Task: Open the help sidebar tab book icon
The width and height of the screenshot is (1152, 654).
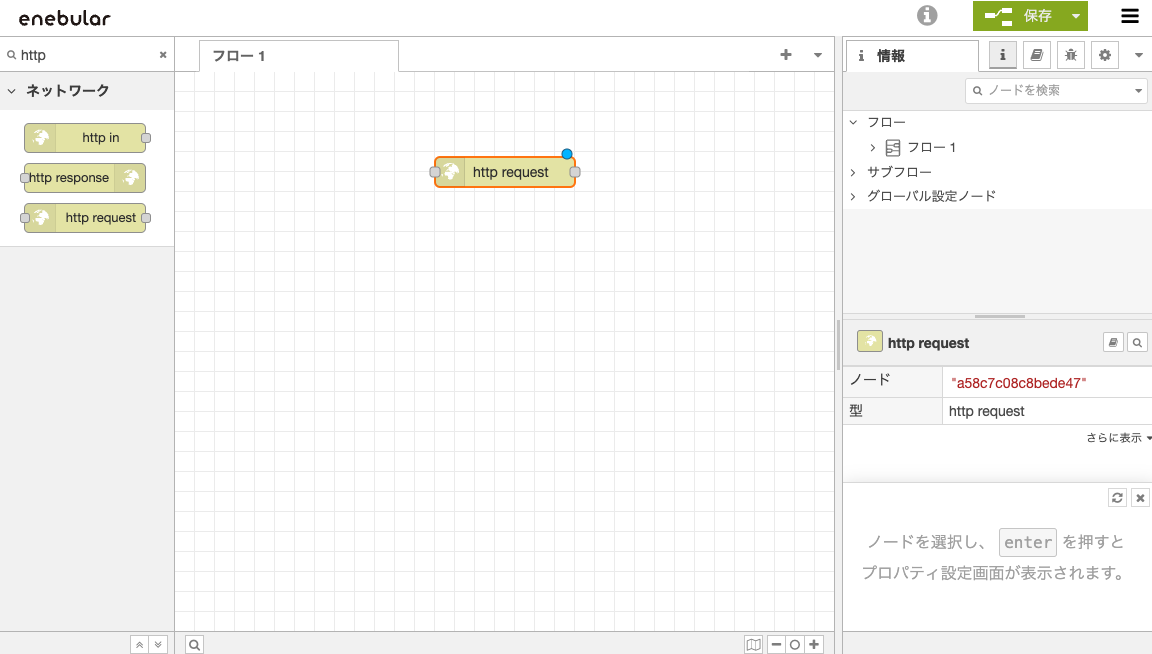Action: (1037, 55)
